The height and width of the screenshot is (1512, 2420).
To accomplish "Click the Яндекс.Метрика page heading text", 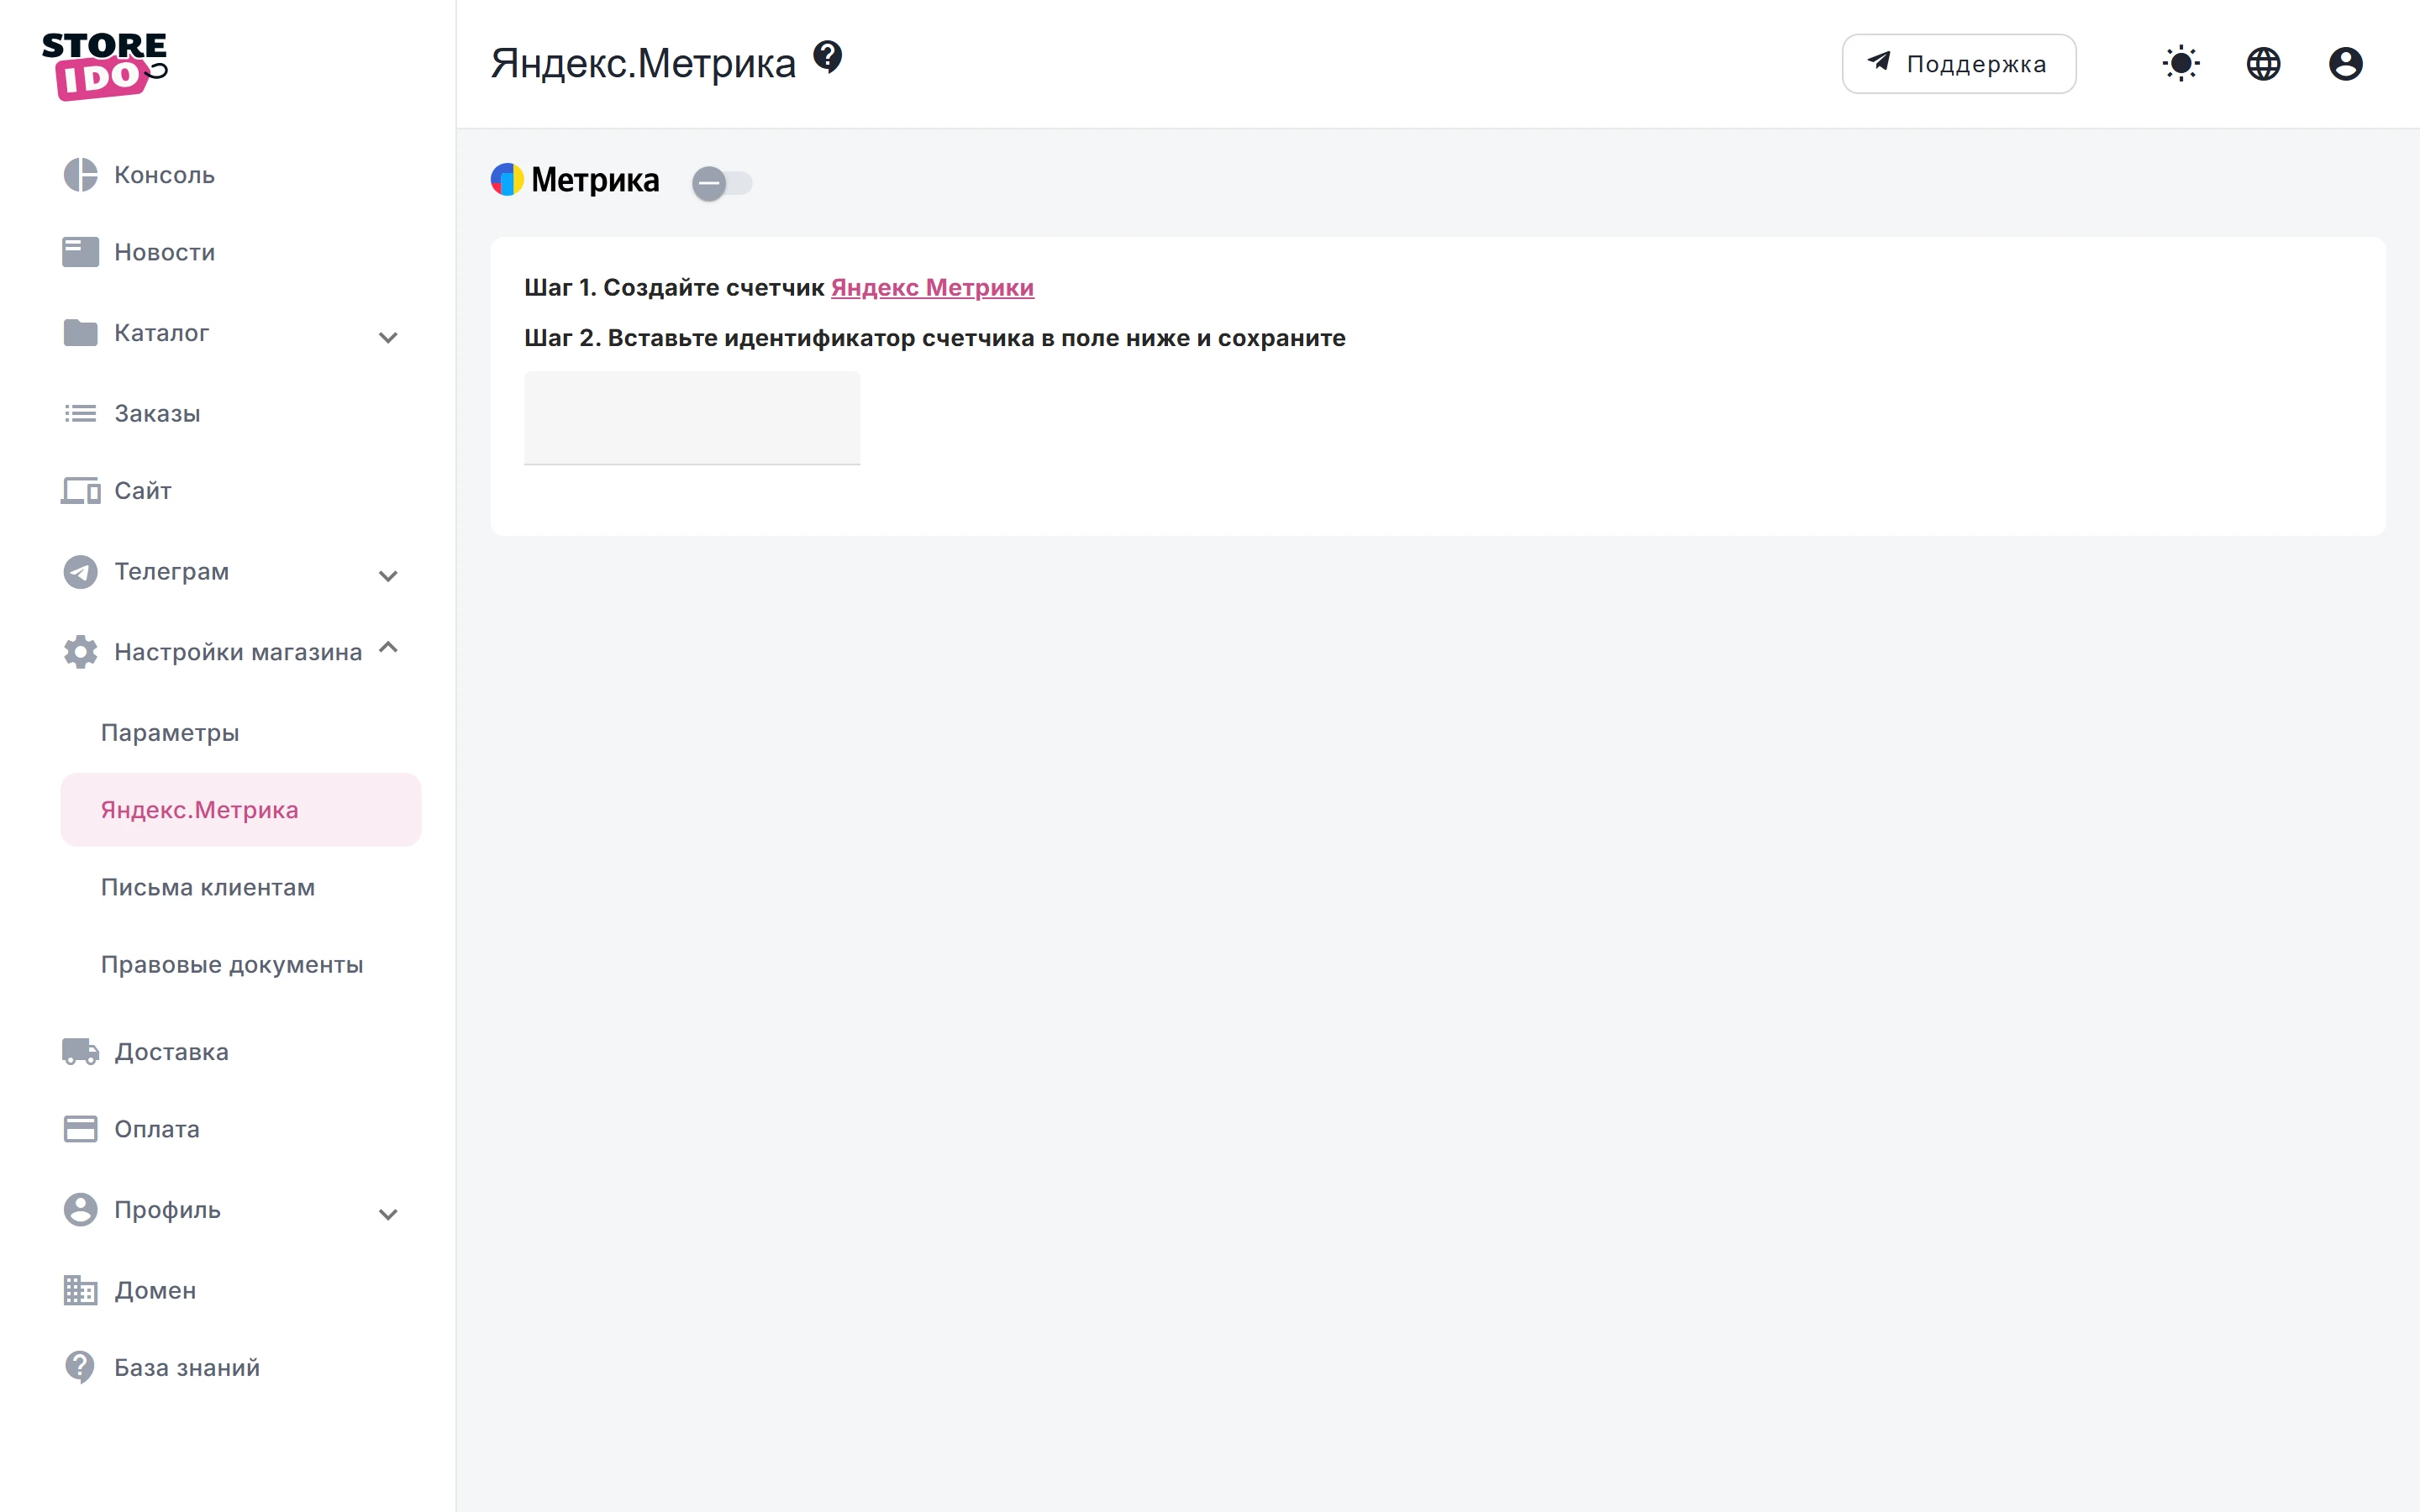I will pos(643,63).
